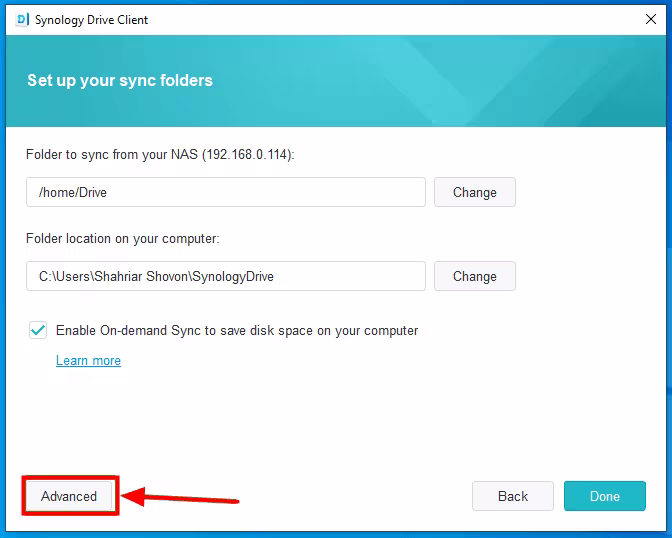This screenshot has height=538, width=672.
Task: Click the Synology Drive Client title text
Action: point(91,20)
